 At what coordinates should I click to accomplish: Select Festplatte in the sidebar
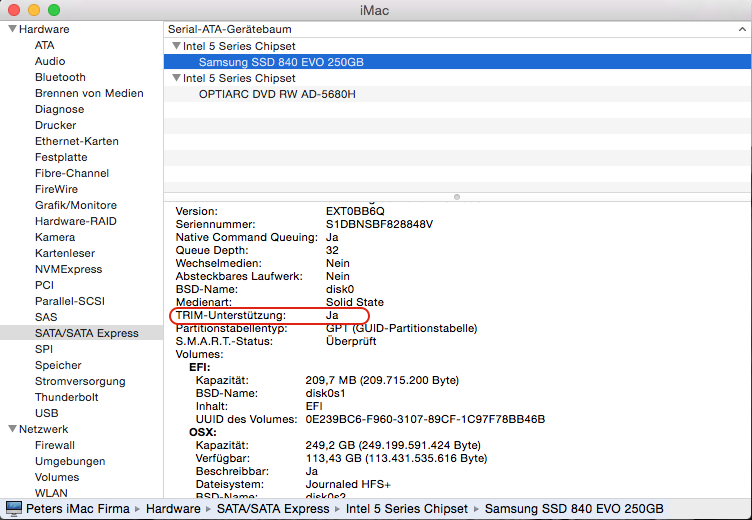click(61, 157)
